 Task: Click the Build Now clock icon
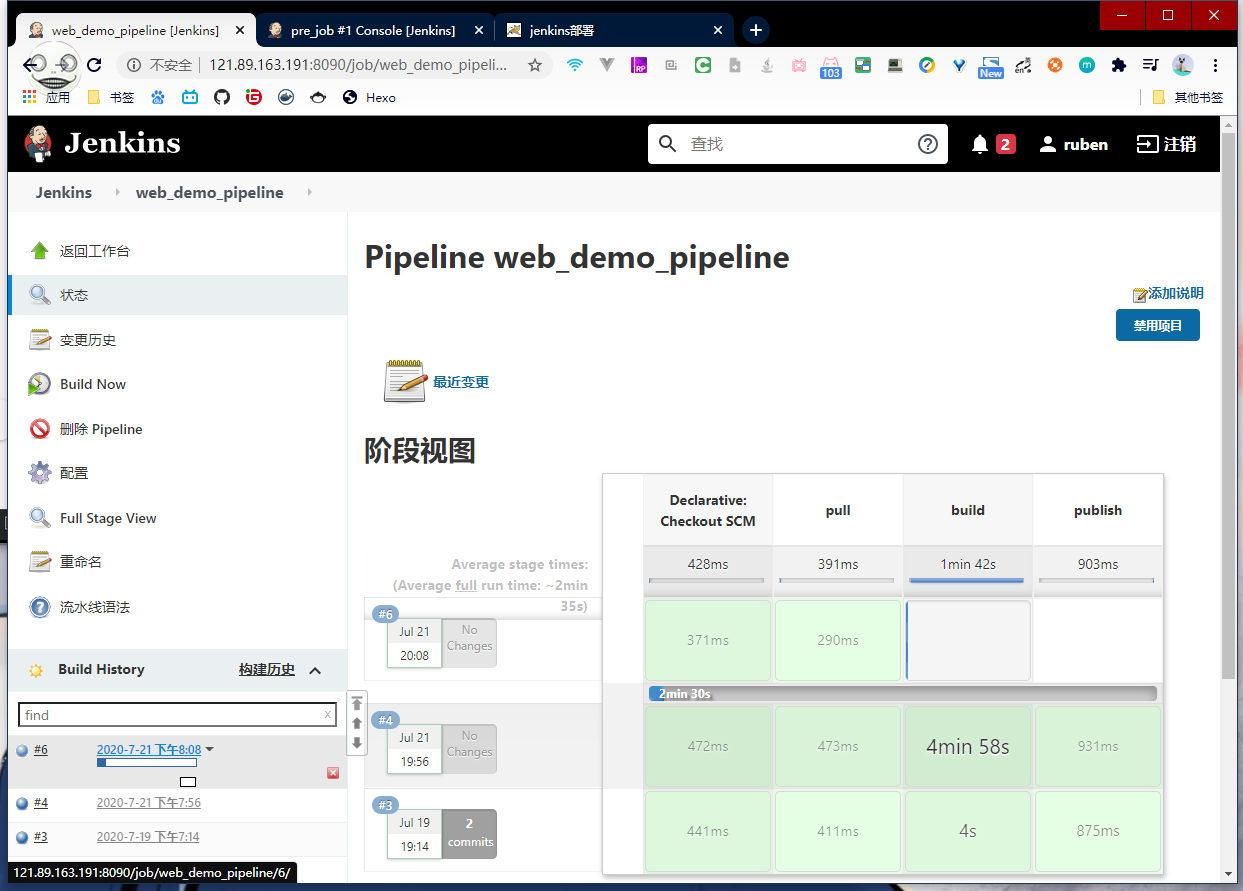pos(39,384)
